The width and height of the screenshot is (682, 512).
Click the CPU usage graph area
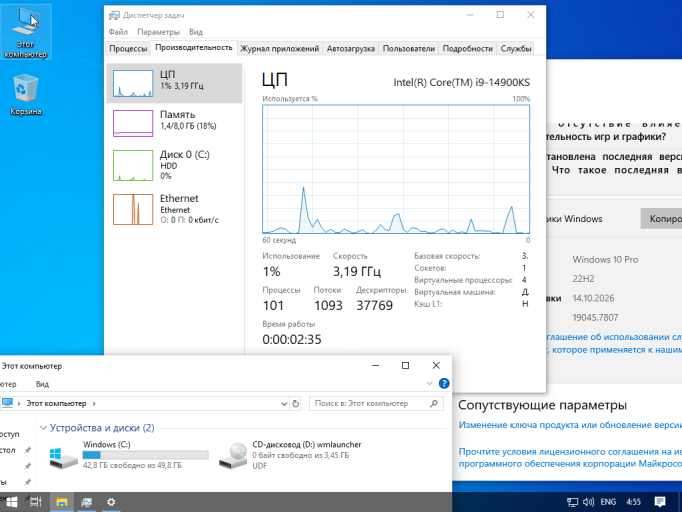point(396,169)
